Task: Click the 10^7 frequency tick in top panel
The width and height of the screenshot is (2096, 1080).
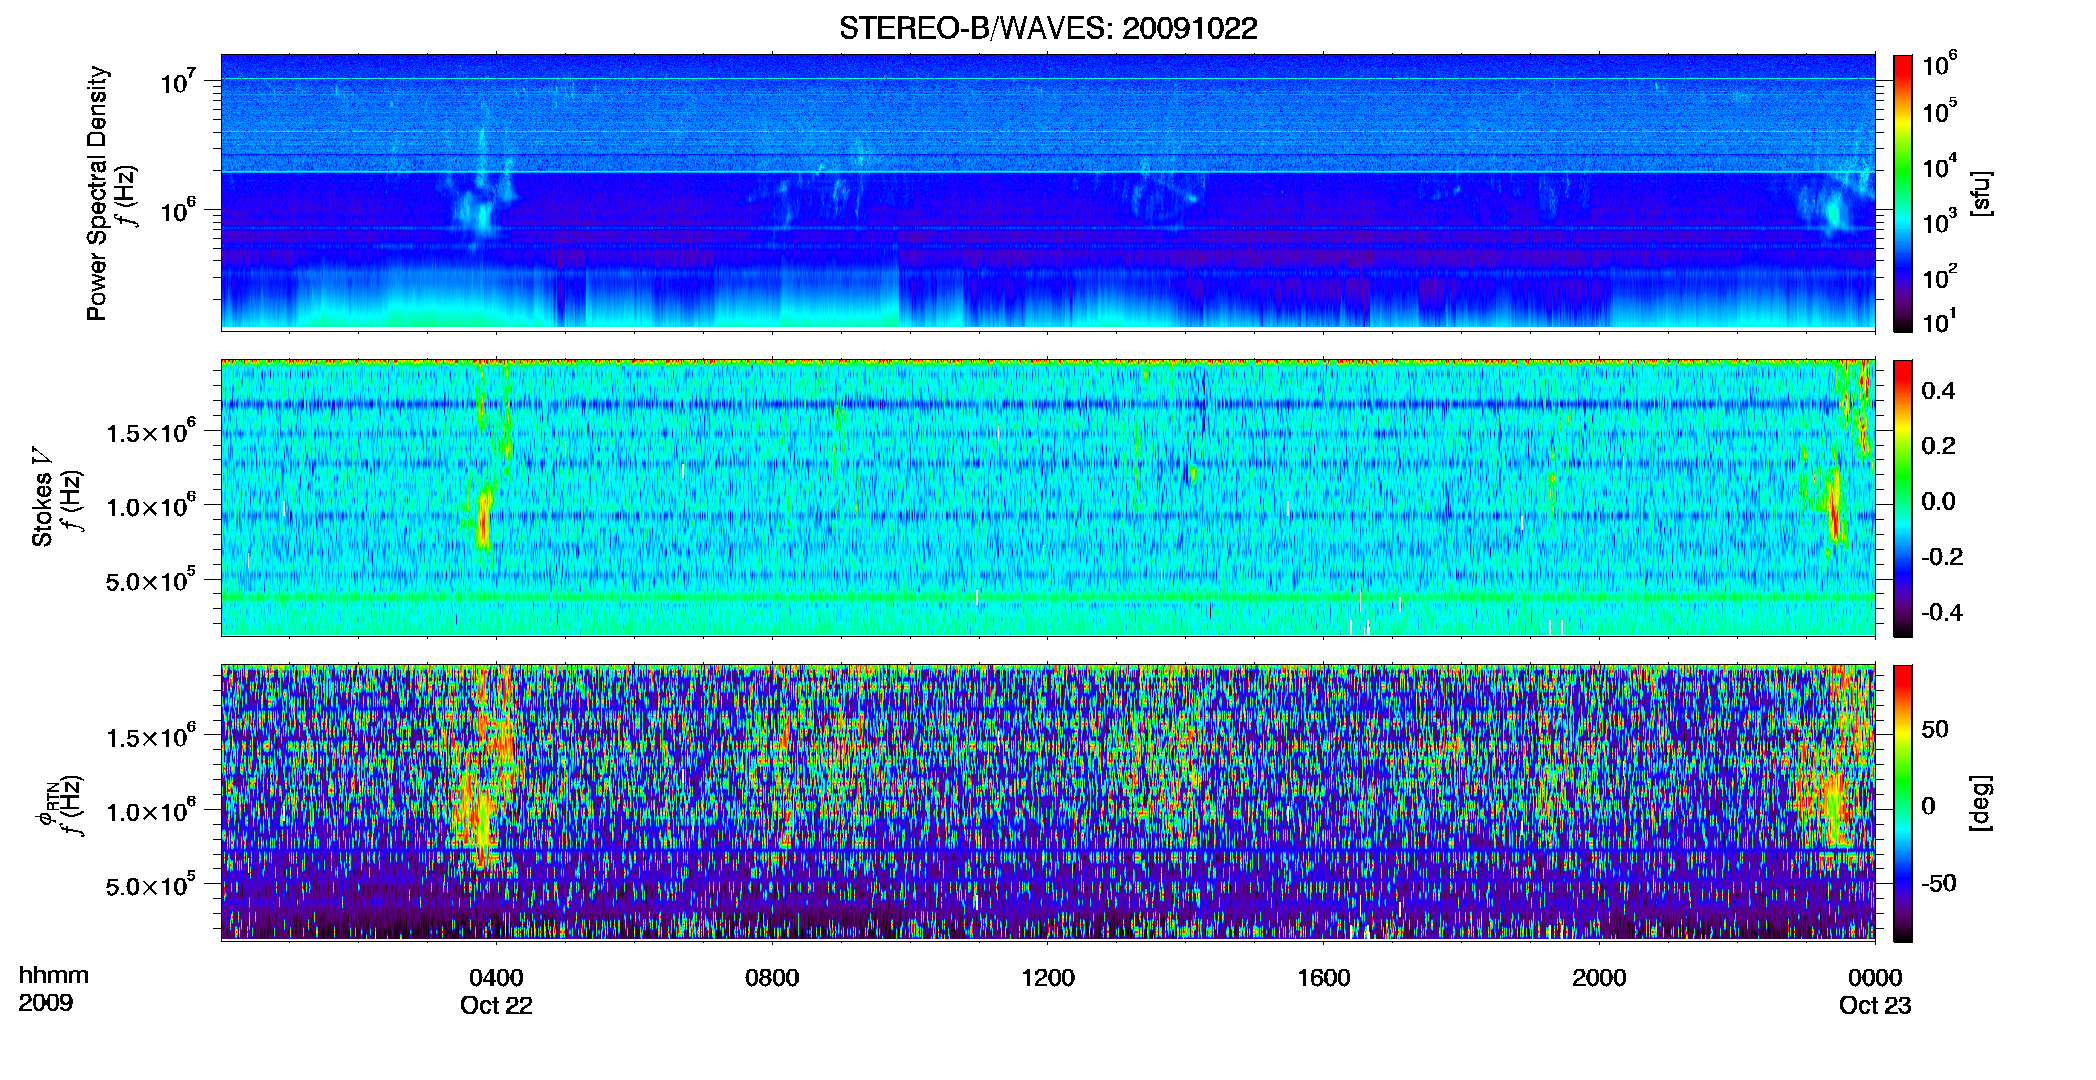Action: click(178, 80)
